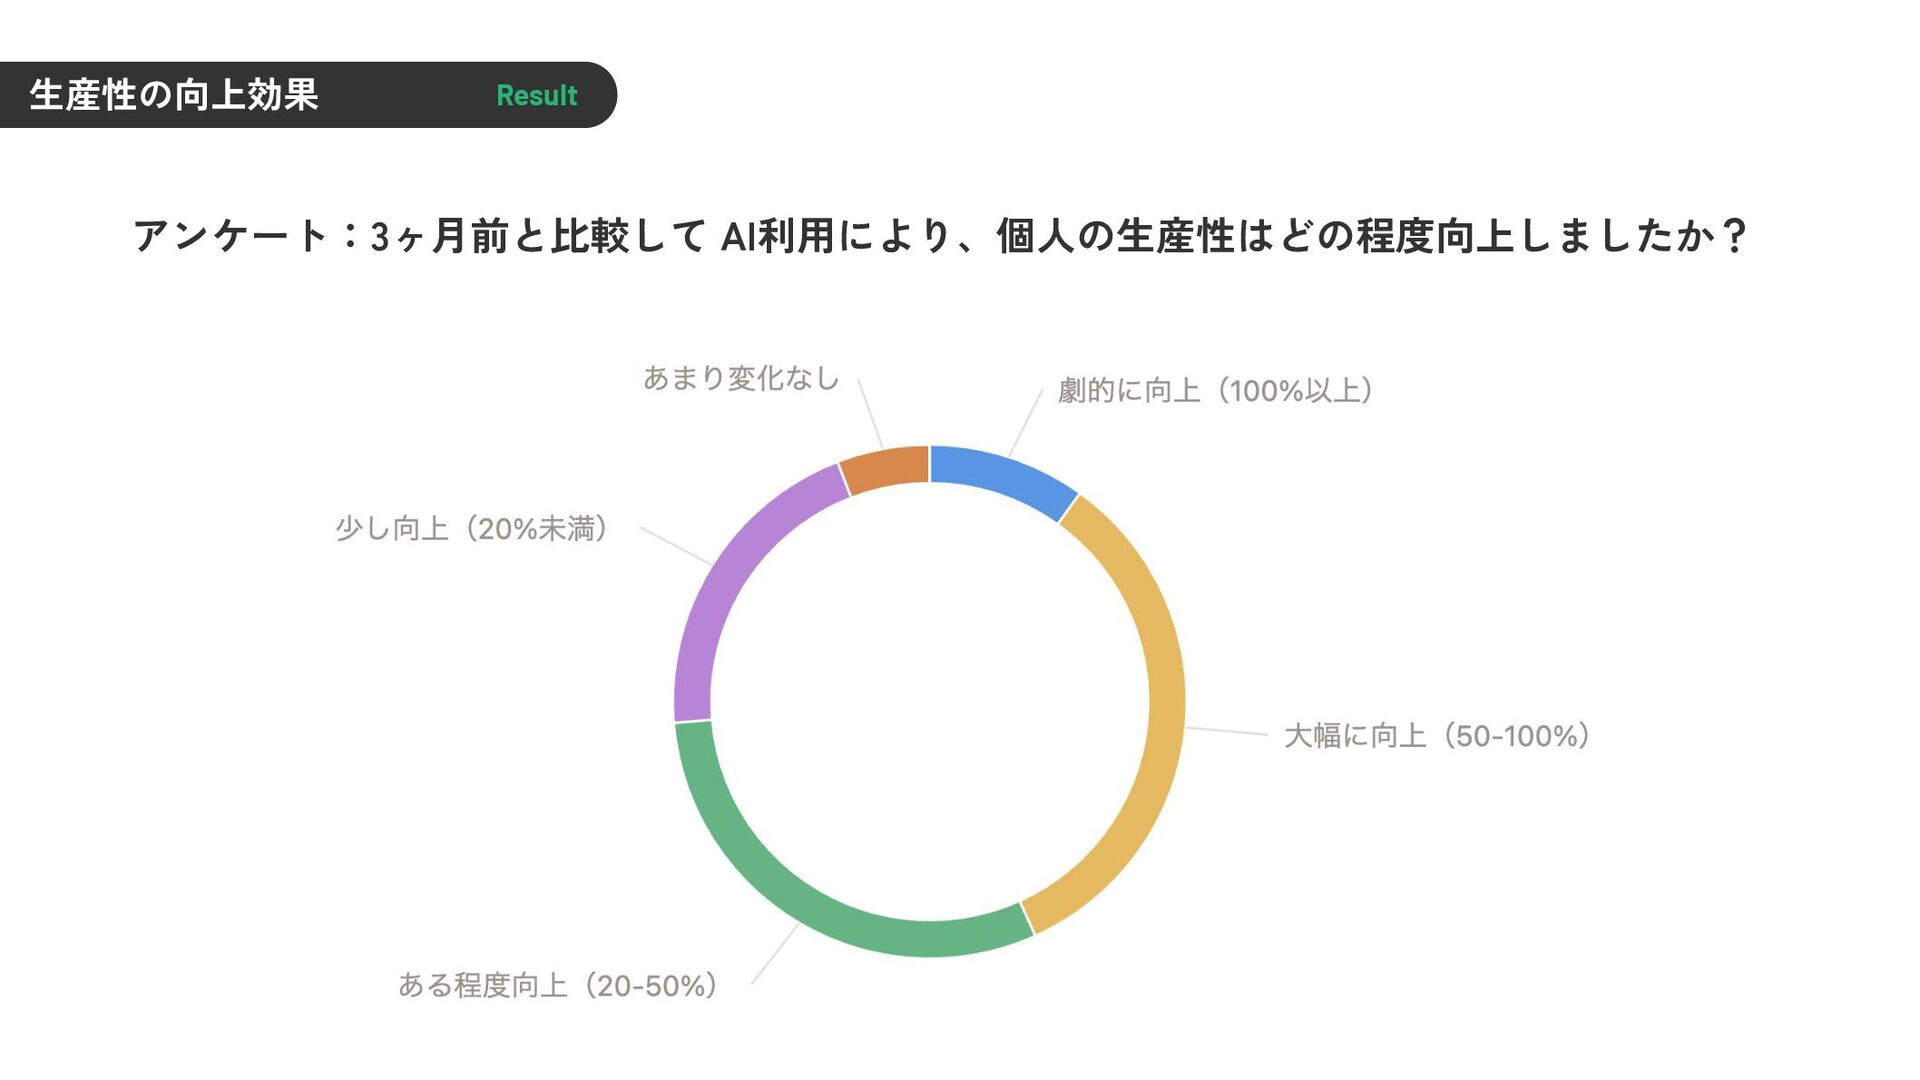Click the leader line to ある程度向上
The width and height of the screenshot is (1920, 1080).
click(775, 954)
